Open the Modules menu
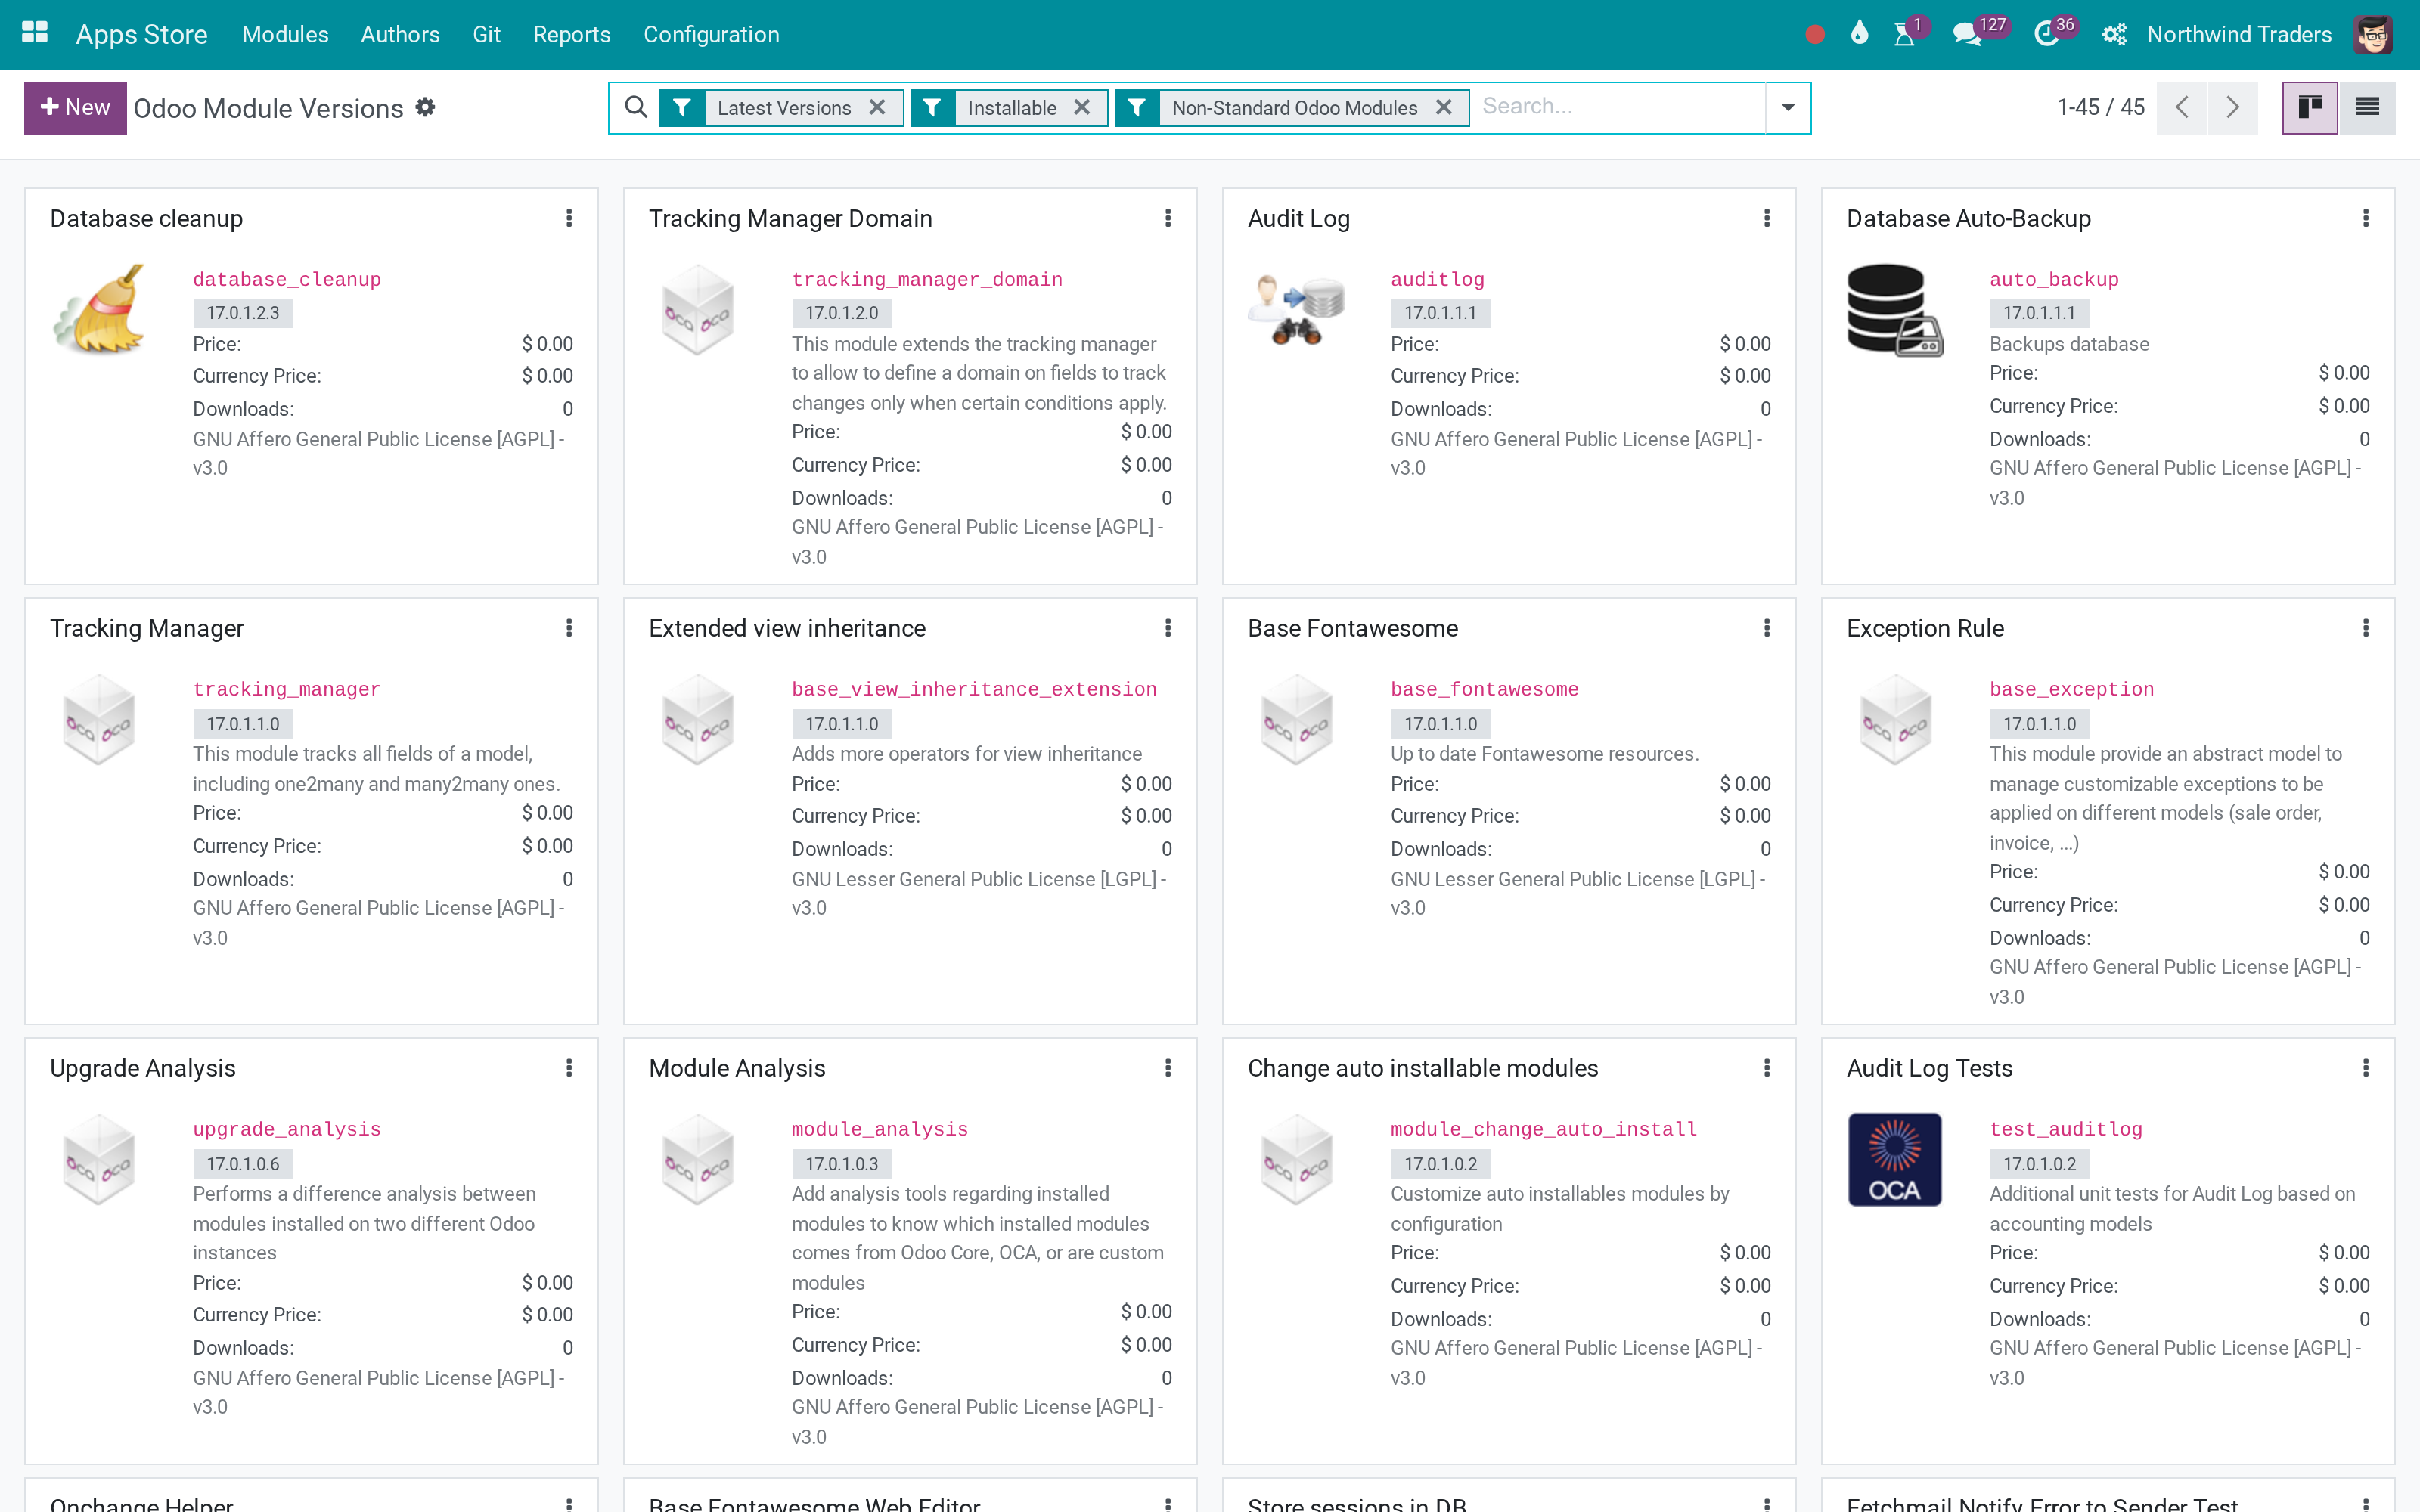 285,34
